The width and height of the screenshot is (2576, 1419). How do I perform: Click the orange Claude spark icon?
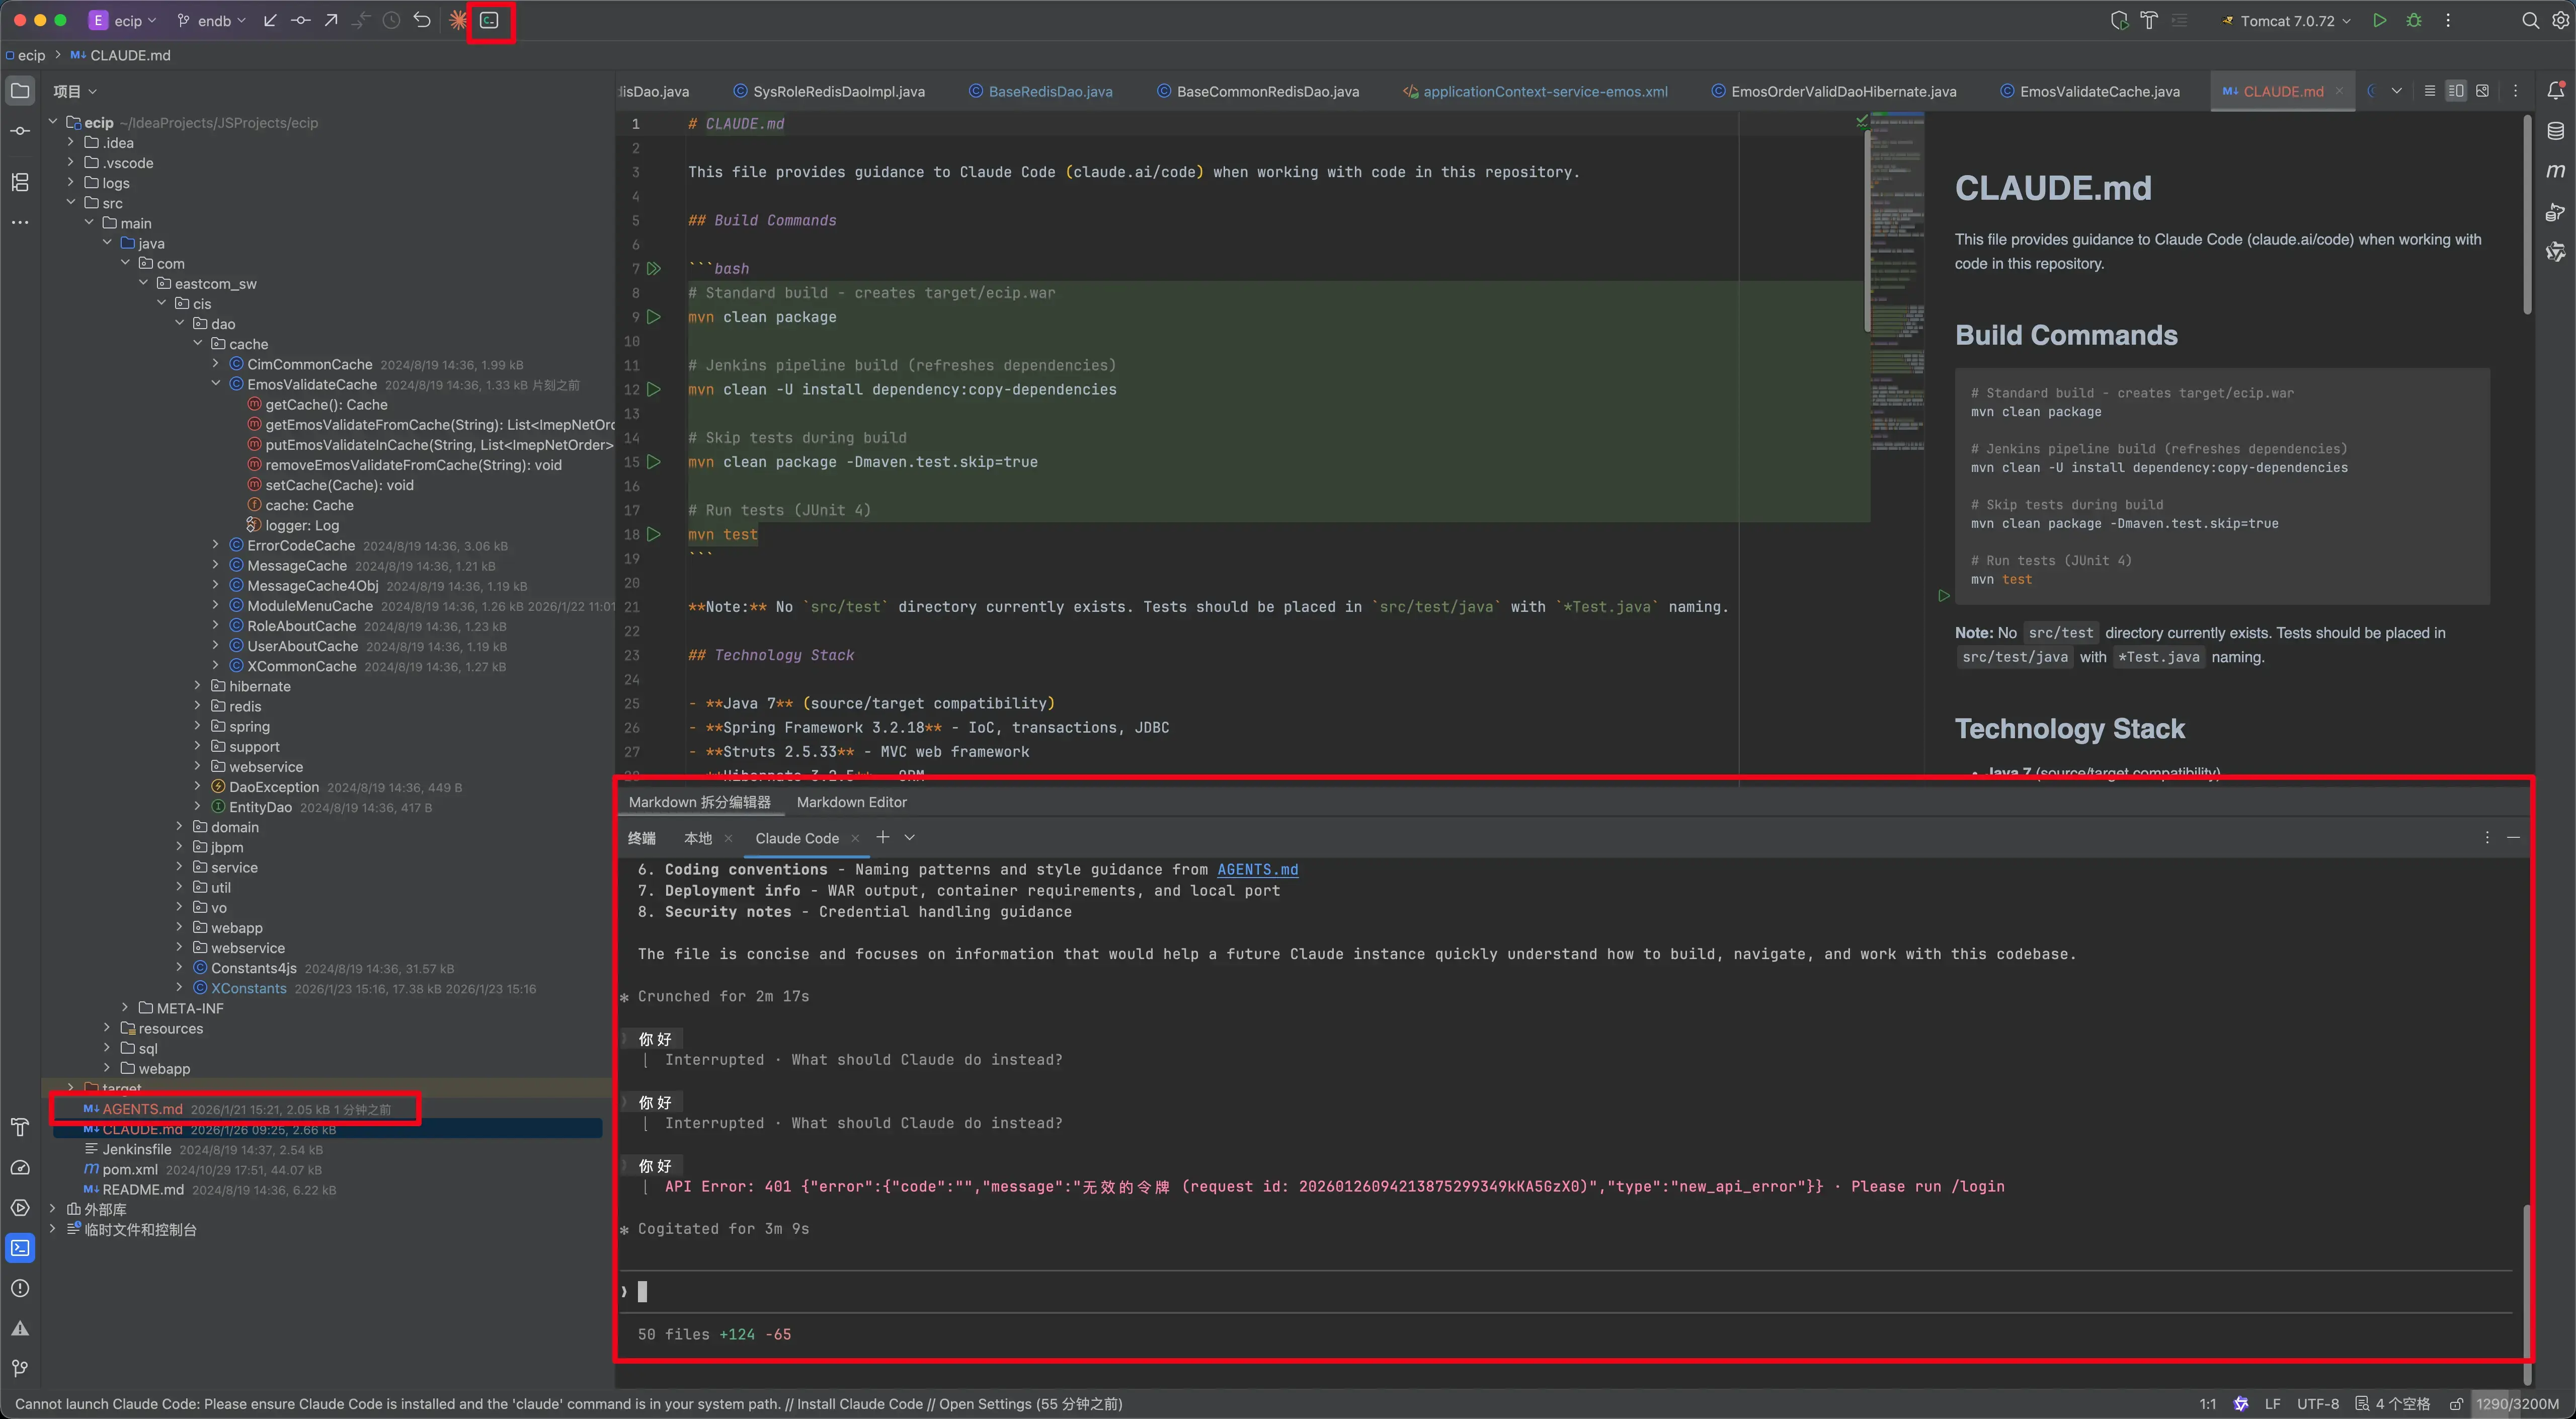[x=457, y=20]
